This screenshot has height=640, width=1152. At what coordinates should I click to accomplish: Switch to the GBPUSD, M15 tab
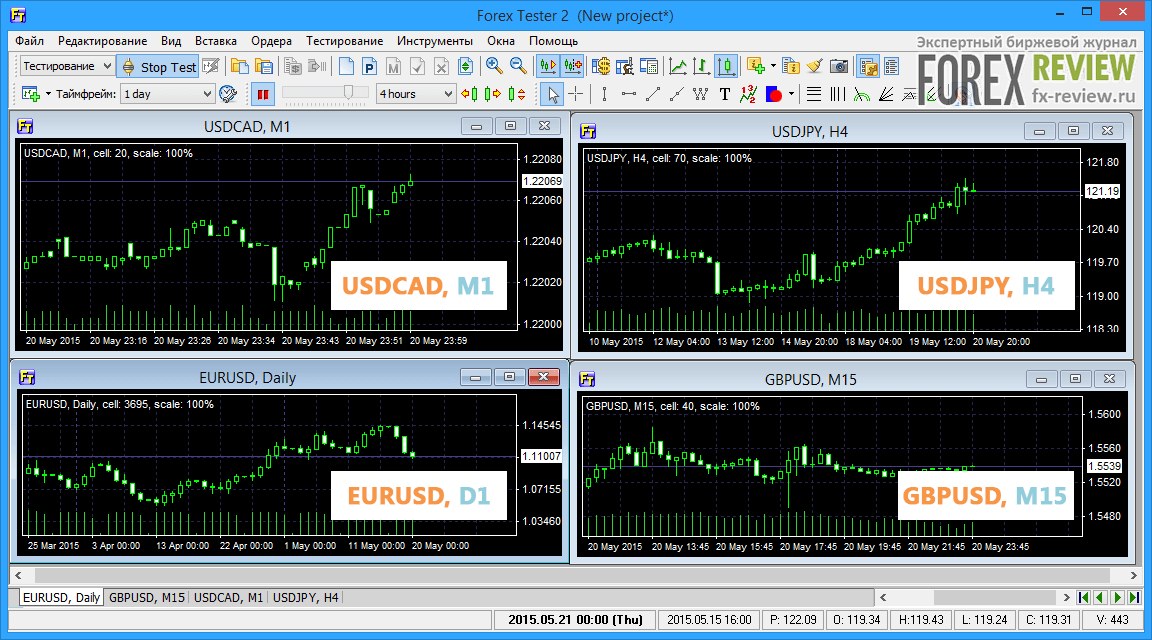tap(147, 597)
